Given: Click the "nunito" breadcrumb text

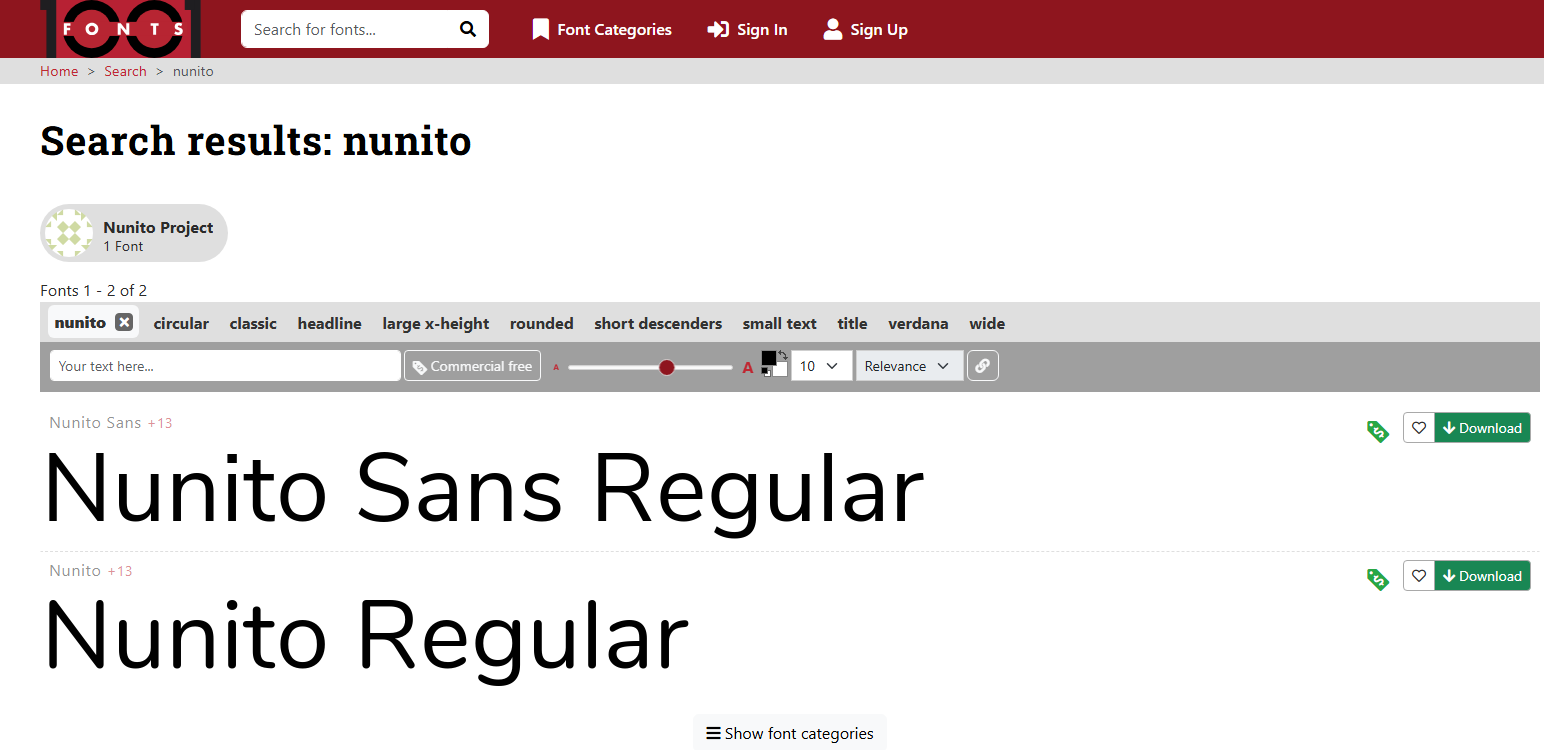Looking at the screenshot, I should (x=193, y=71).
